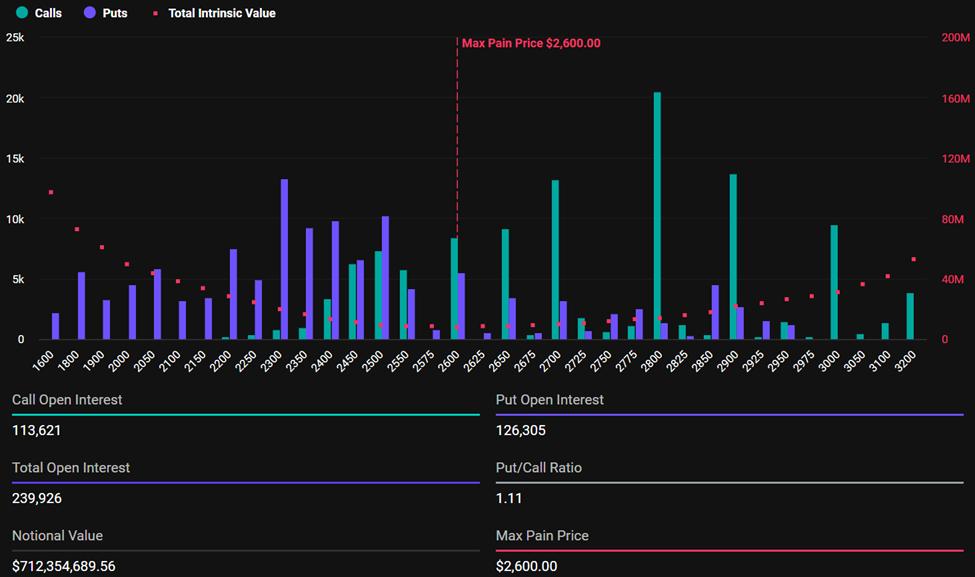This screenshot has height=577, width=975.
Task: Click the Put Open Interest value 126,305
Action: pyautogui.click(x=519, y=430)
